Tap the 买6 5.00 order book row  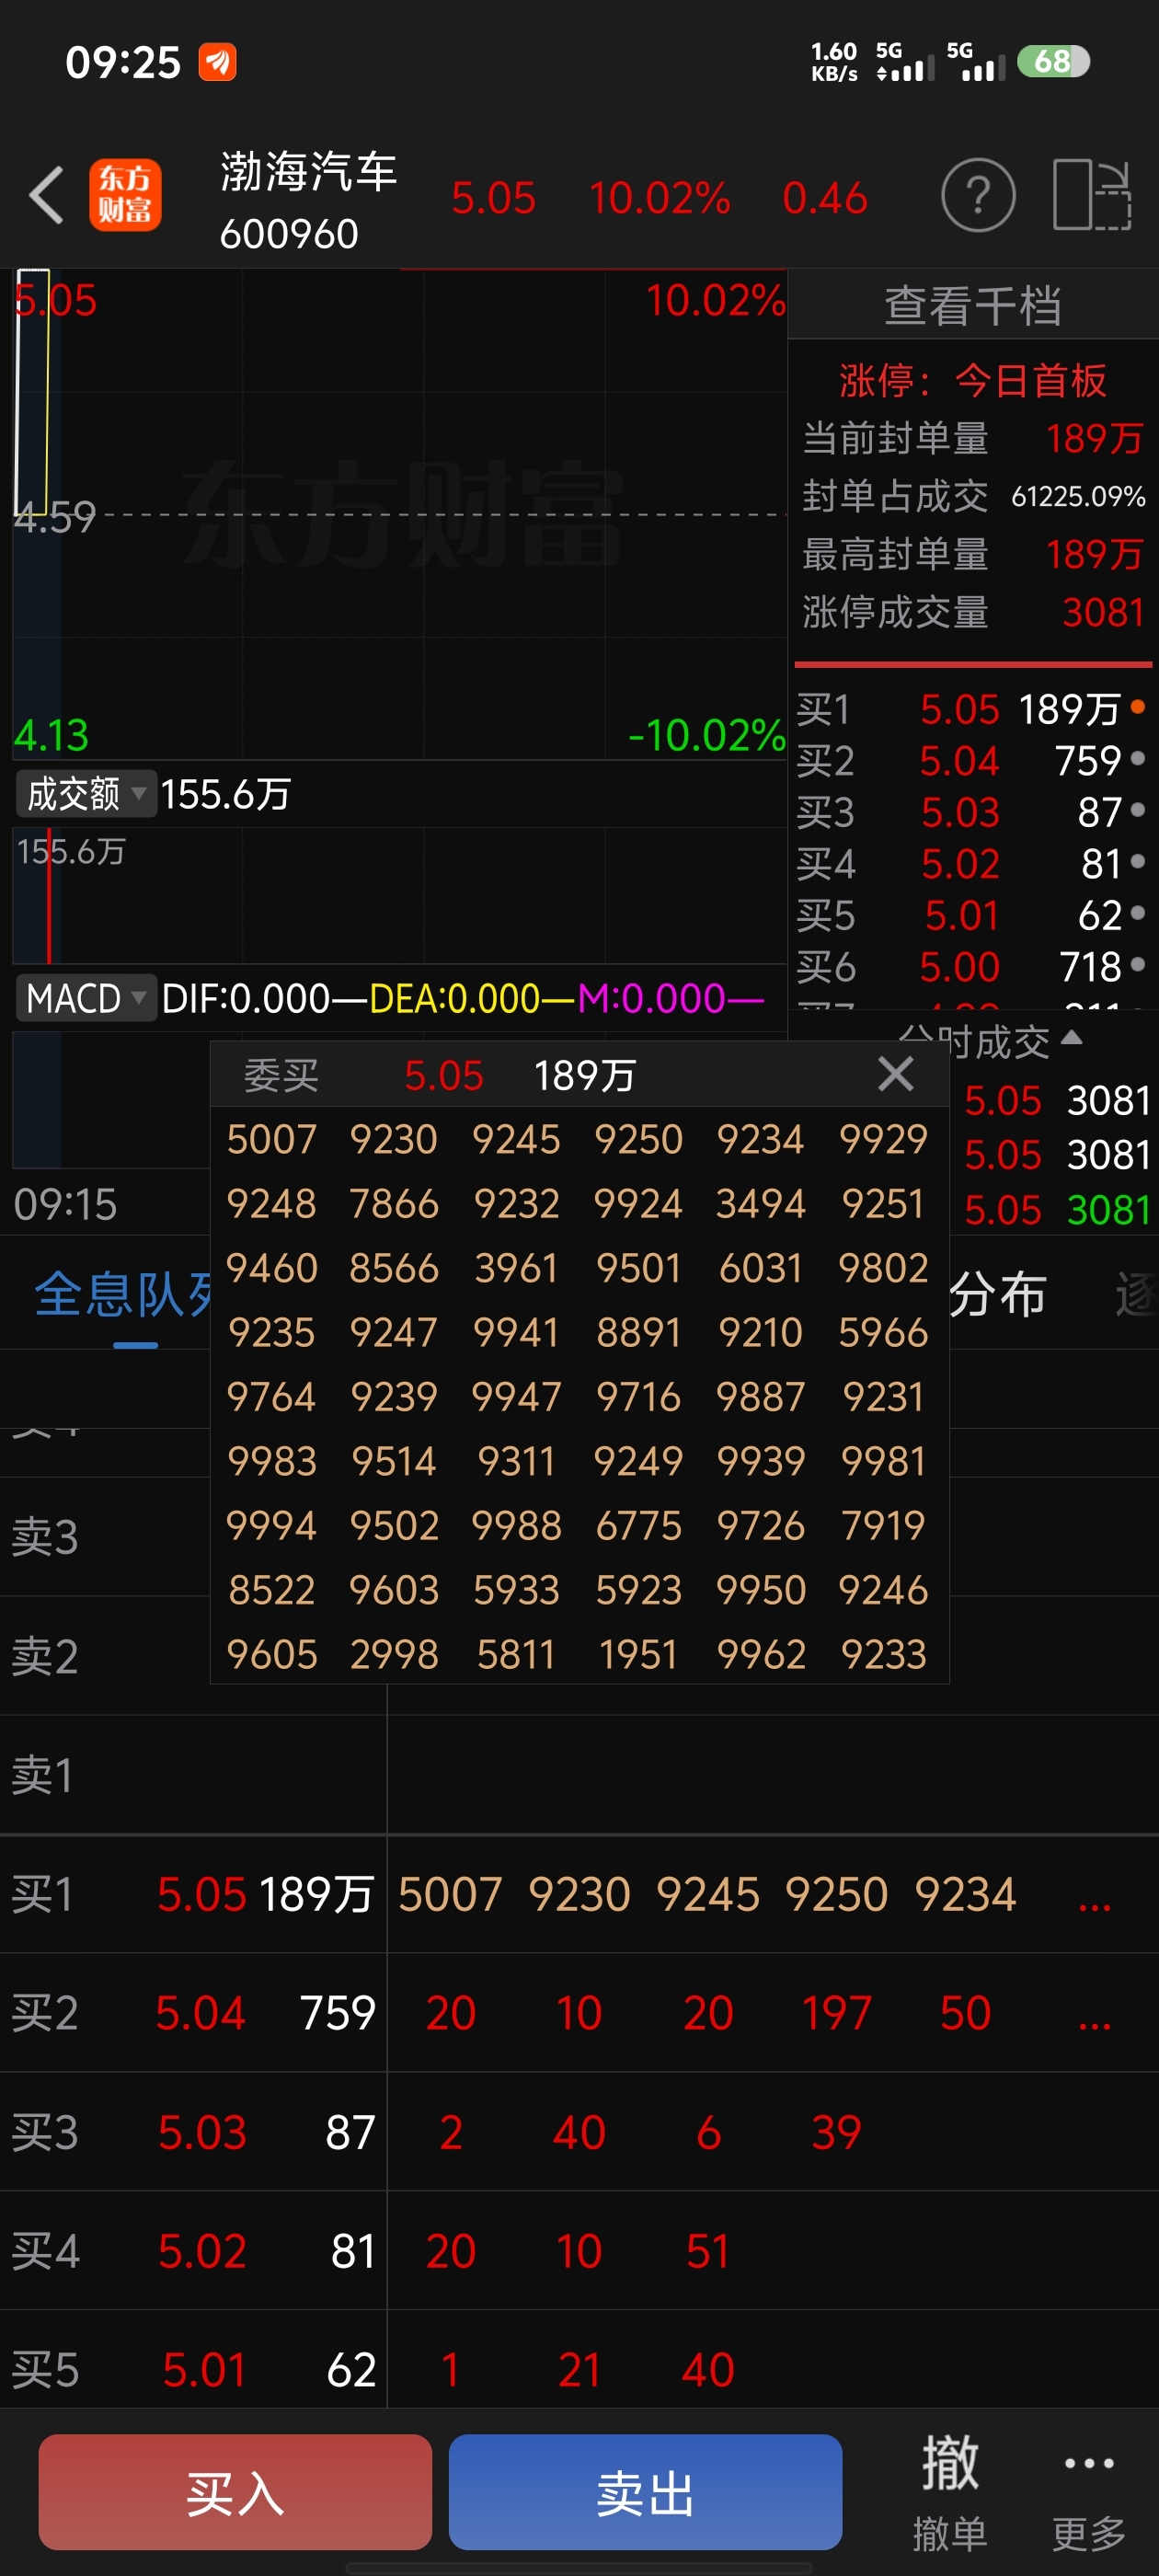point(972,966)
